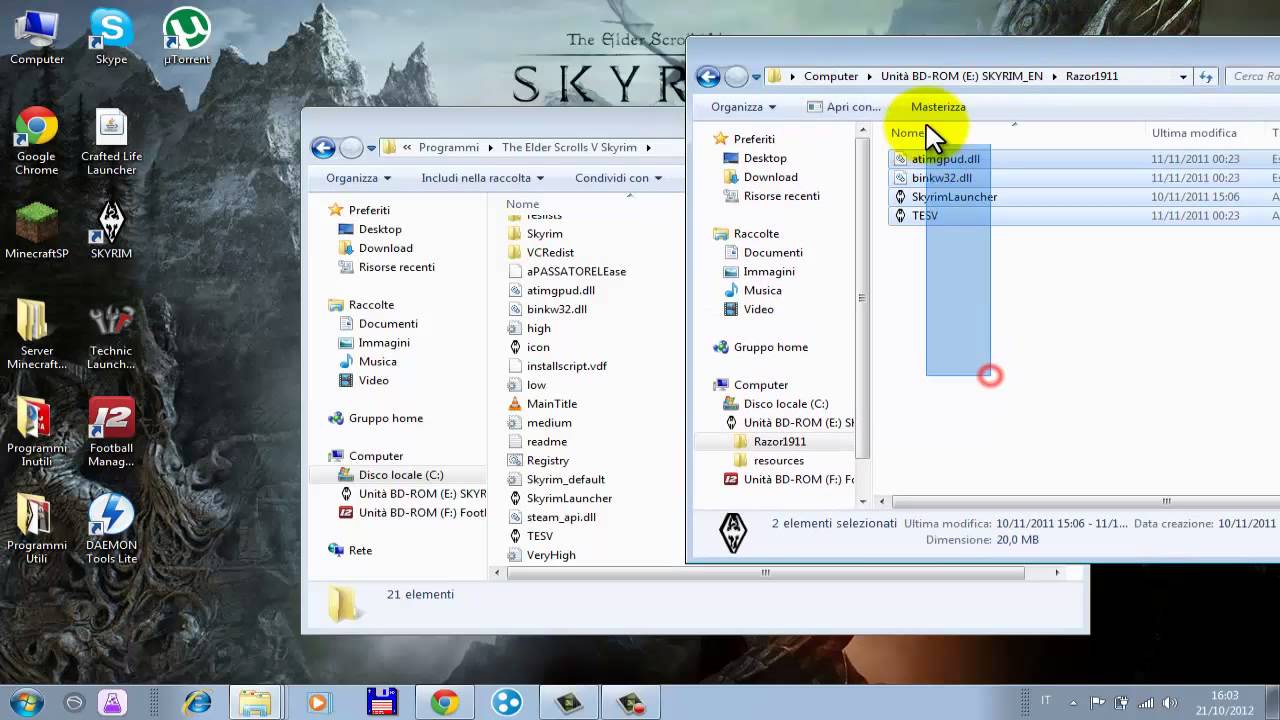Click the Apri con toolbar button
The width and height of the screenshot is (1280, 720).
point(844,107)
